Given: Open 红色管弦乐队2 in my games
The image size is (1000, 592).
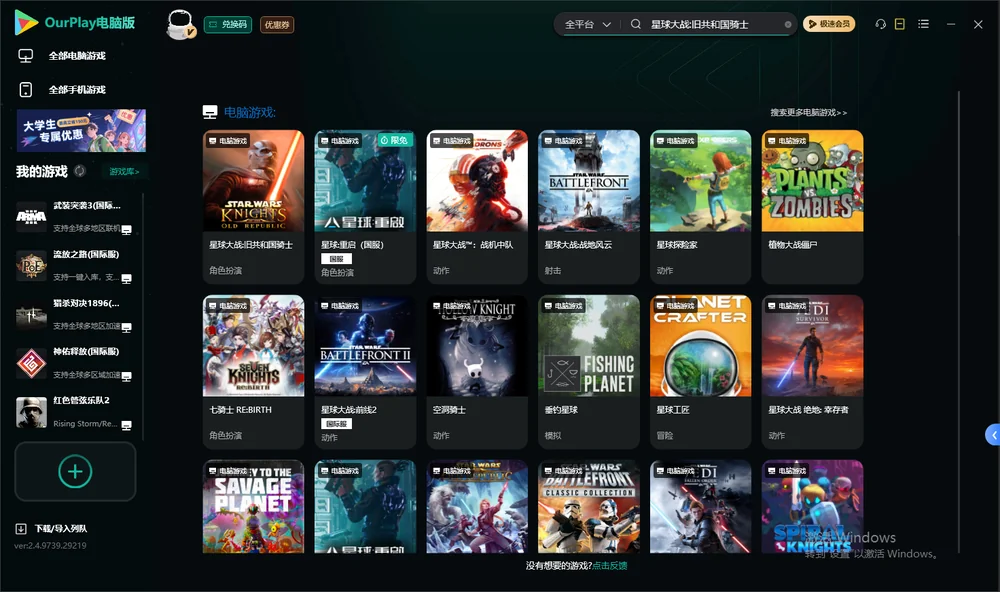Looking at the screenshot, I should coord(75,412).
